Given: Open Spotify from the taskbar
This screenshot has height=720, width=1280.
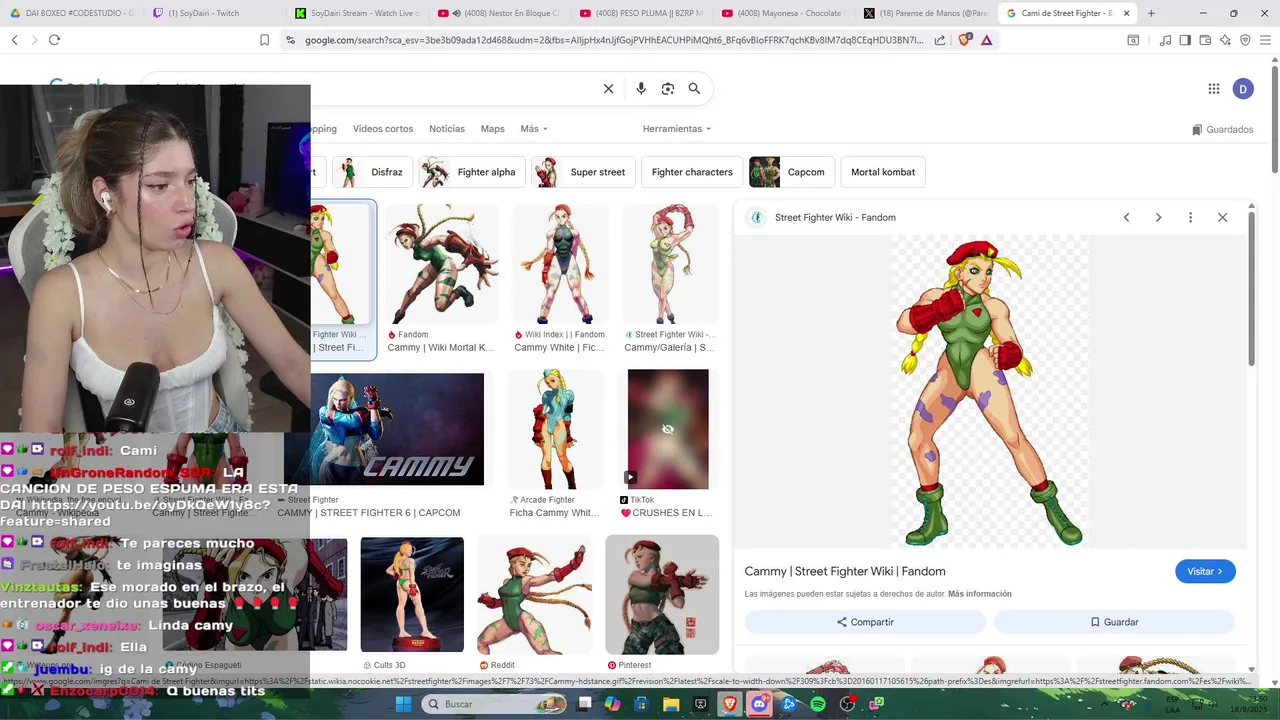Looking at the screenshot, I should [x=818, y=704].
